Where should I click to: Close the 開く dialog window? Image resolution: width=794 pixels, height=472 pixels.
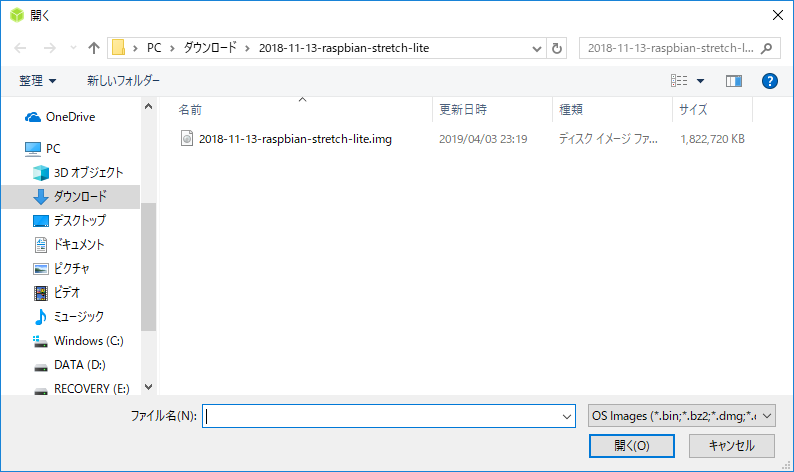(778, 15)
